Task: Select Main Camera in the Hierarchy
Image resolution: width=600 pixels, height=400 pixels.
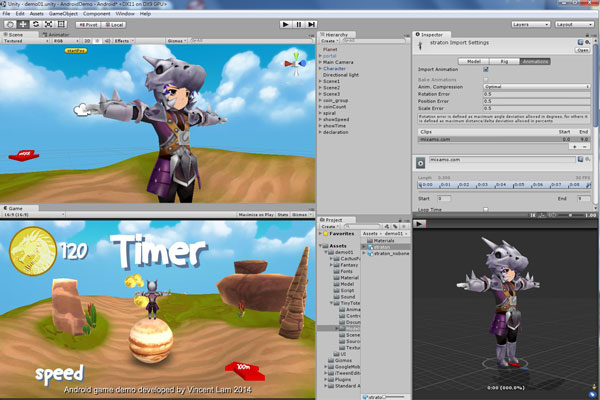Action: (338, 62)
